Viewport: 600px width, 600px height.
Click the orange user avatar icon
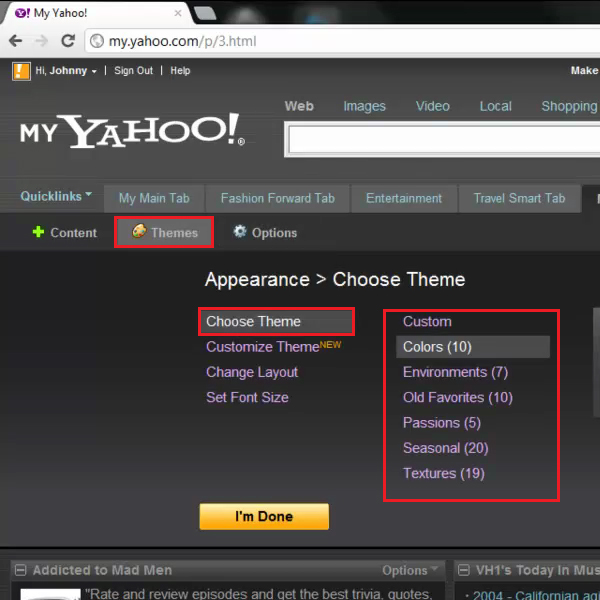pos(21,72)
